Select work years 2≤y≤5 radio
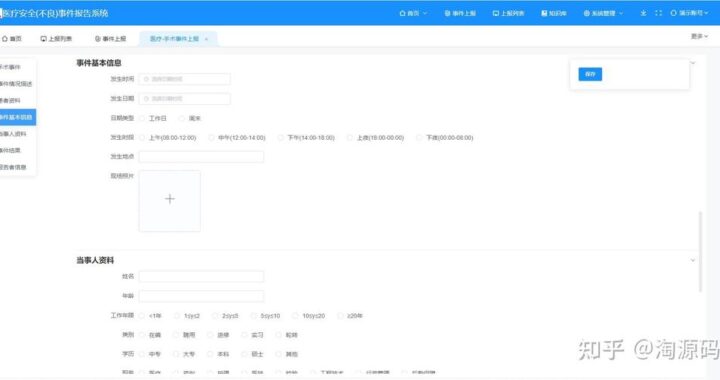720x380 pixels. 215,316
